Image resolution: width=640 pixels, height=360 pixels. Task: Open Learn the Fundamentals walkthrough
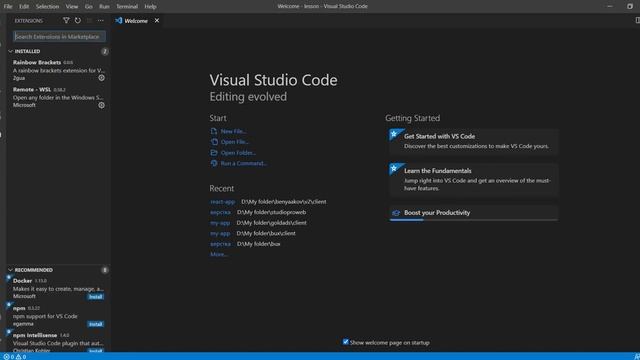tap(473, 180)
